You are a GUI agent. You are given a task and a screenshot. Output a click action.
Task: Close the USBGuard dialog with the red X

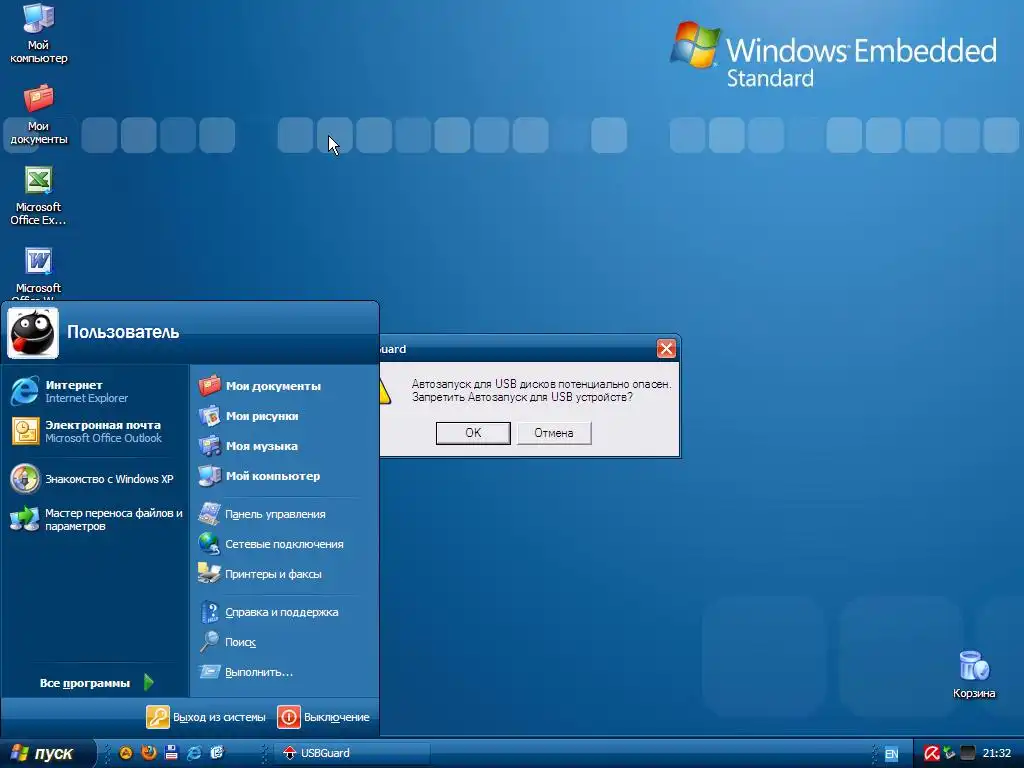[666, 349]
